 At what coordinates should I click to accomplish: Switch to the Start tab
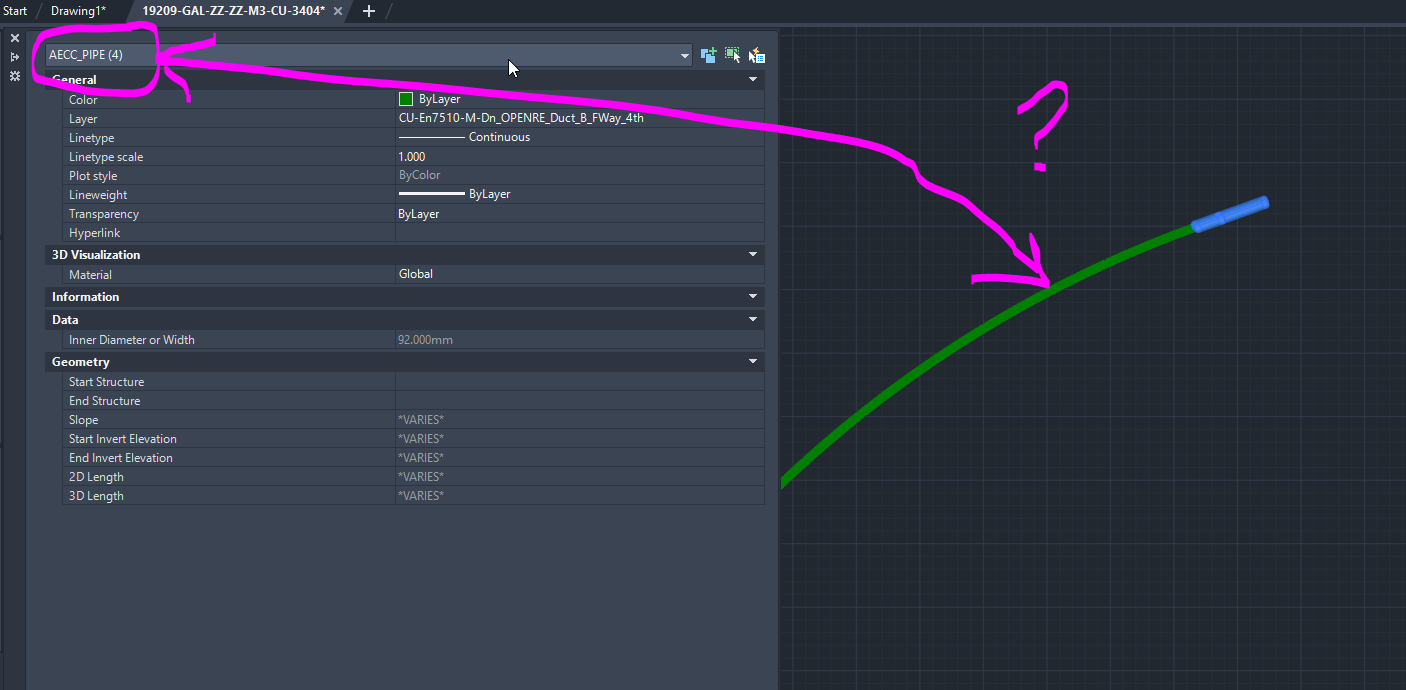click(x=16, y=12)
